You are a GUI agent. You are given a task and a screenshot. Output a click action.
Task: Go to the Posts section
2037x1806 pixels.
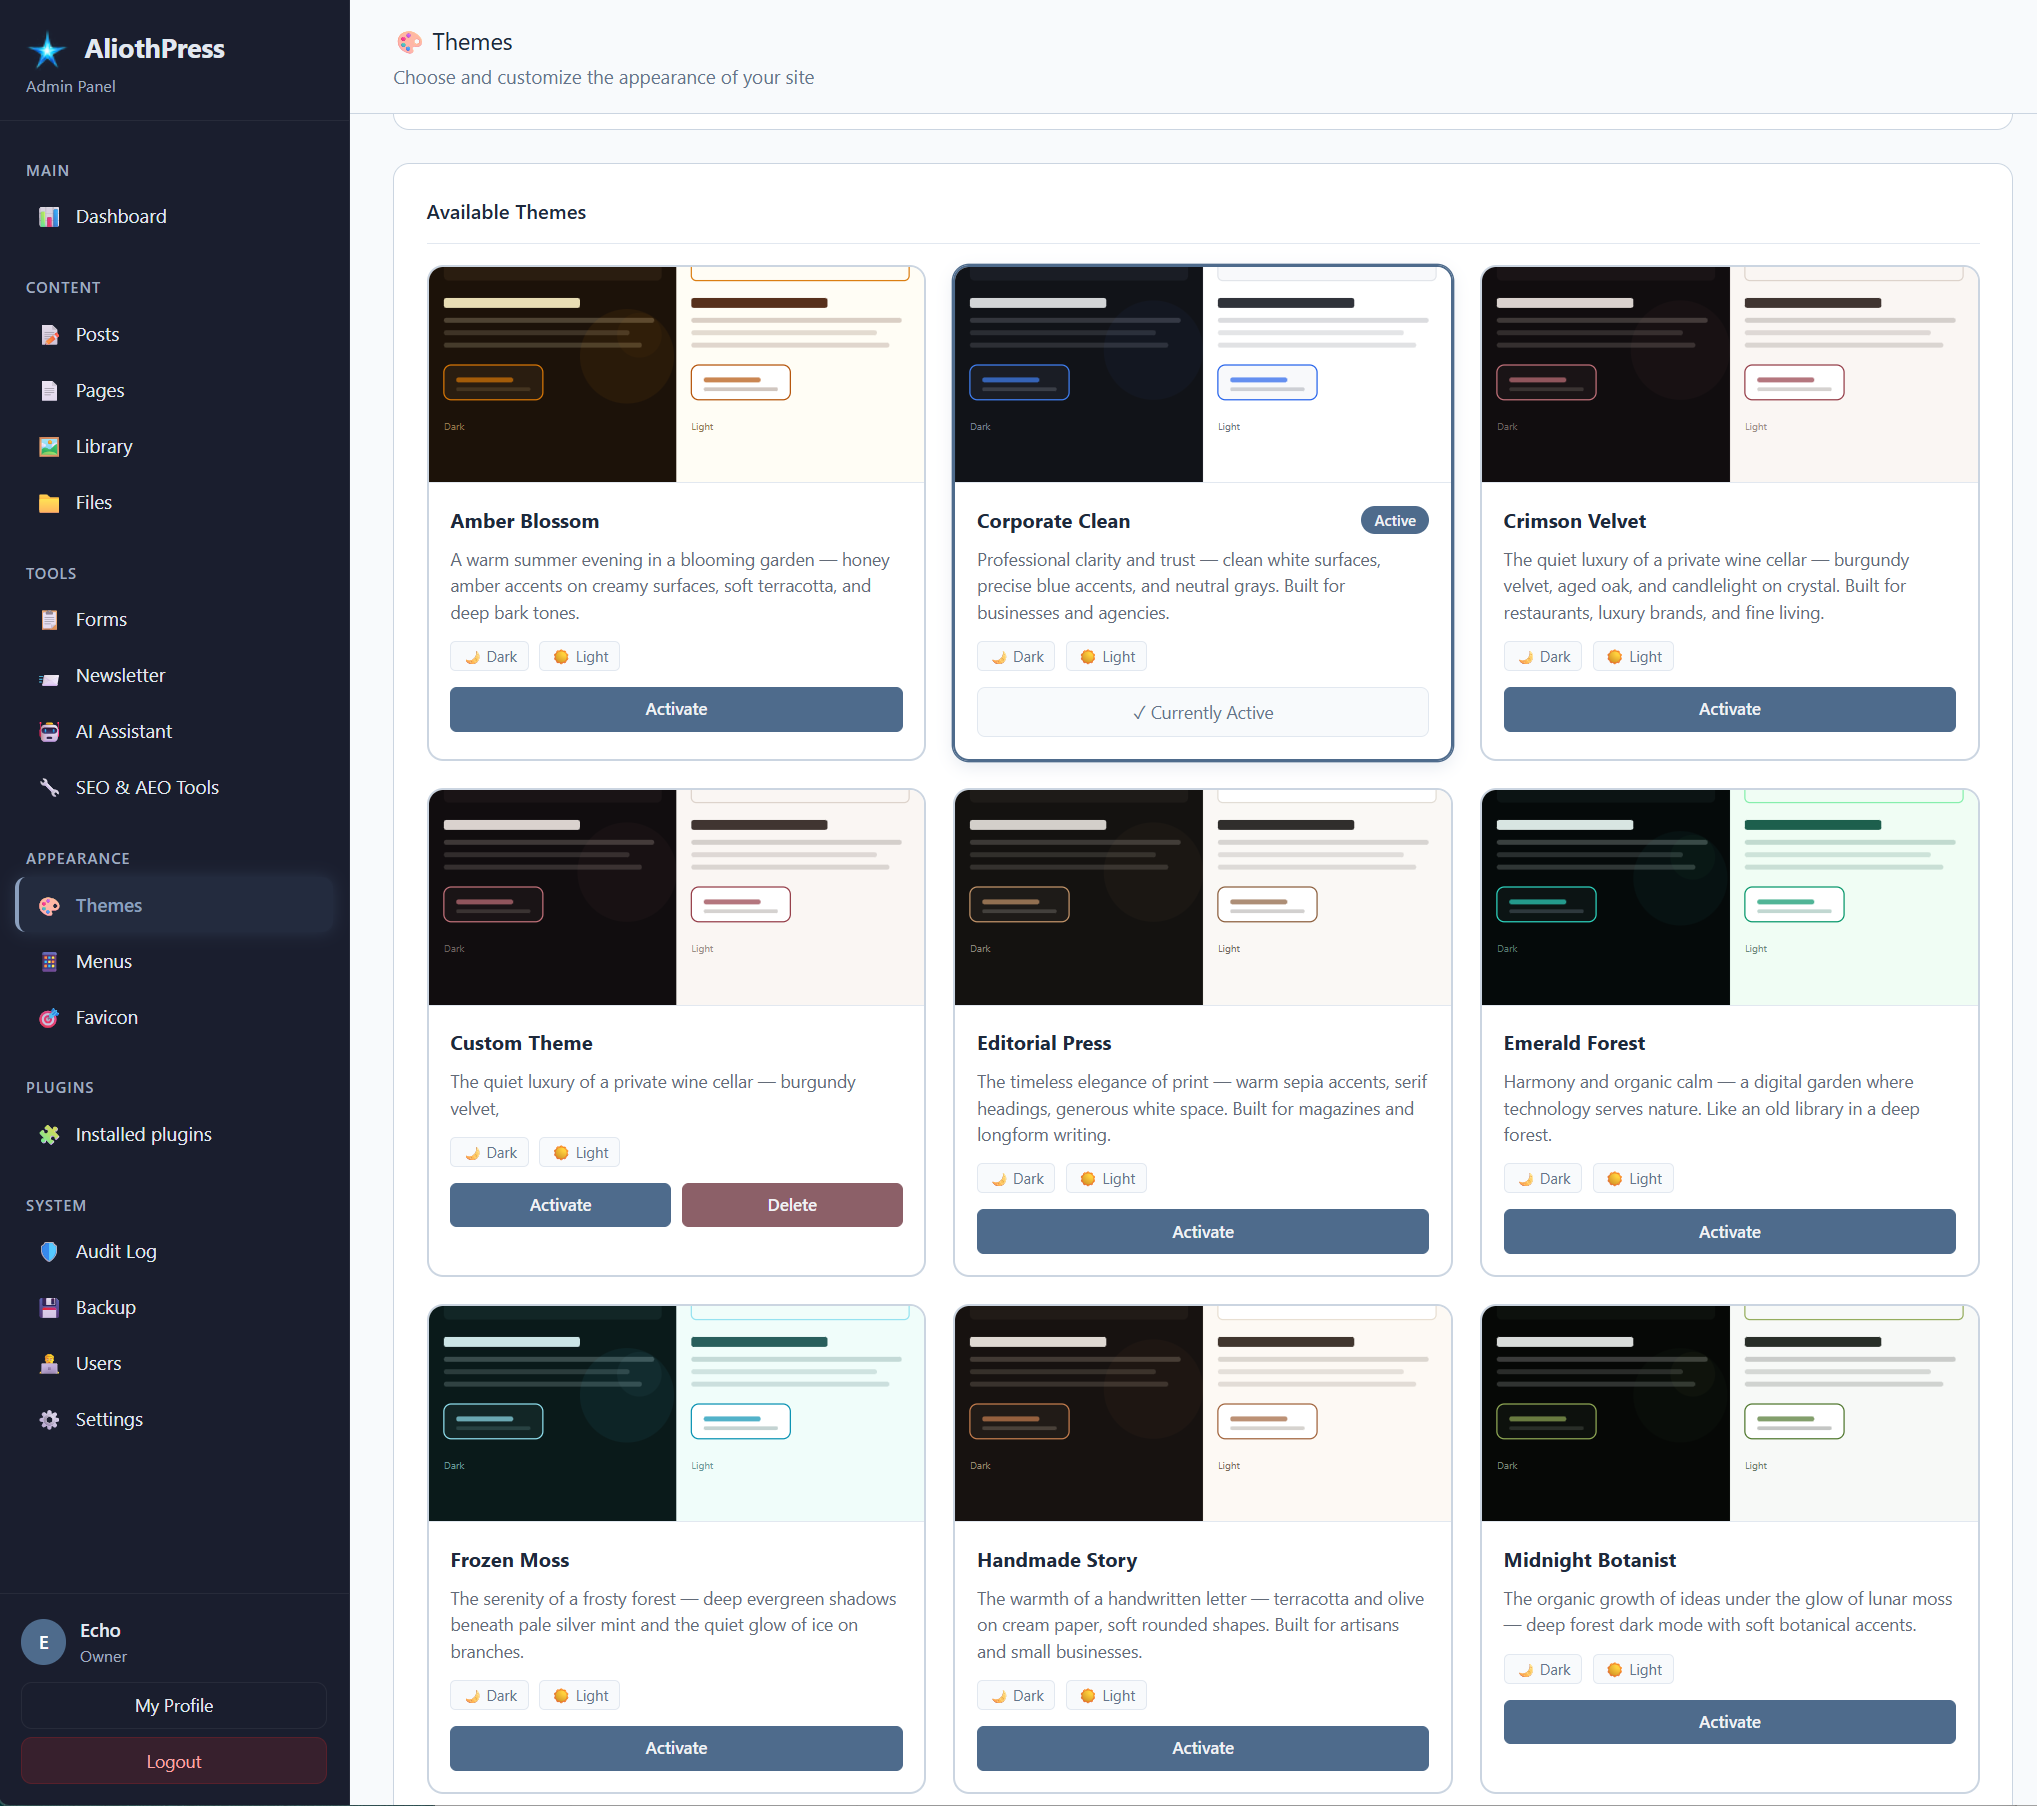pos(175,335)
